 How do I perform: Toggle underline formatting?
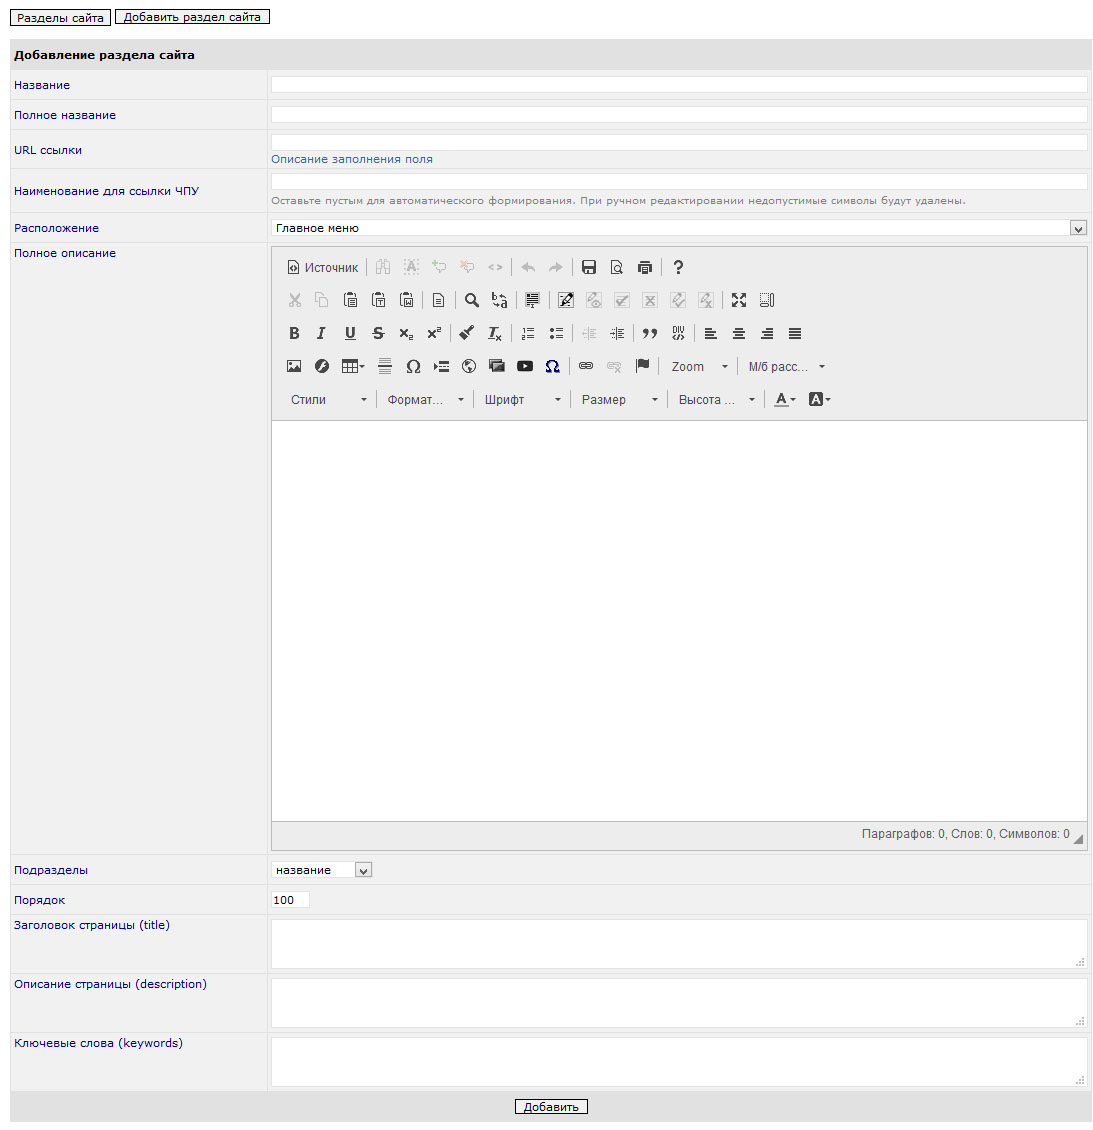[350, 333]
